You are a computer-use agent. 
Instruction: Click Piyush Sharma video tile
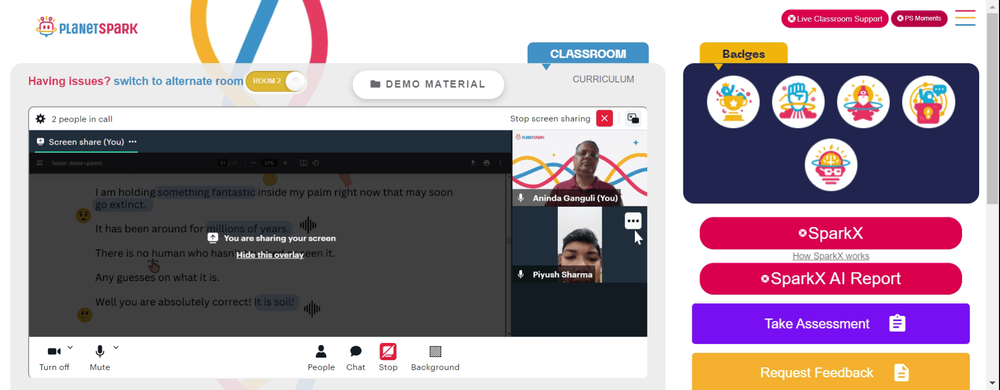pos(579,244)
